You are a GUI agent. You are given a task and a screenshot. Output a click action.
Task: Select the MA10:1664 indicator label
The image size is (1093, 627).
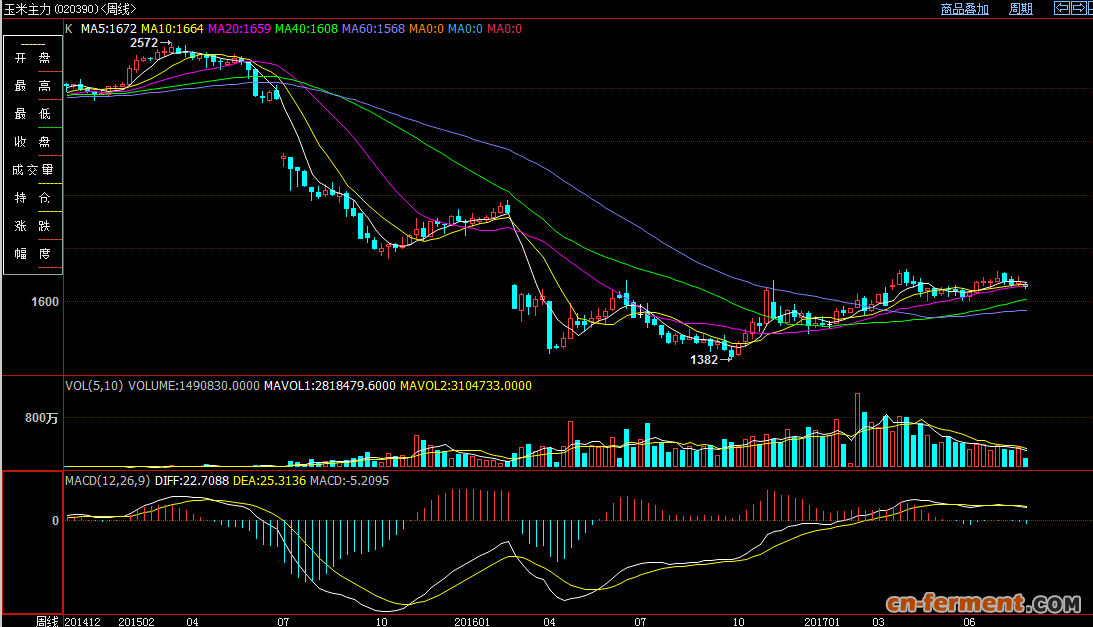(172, 29)
